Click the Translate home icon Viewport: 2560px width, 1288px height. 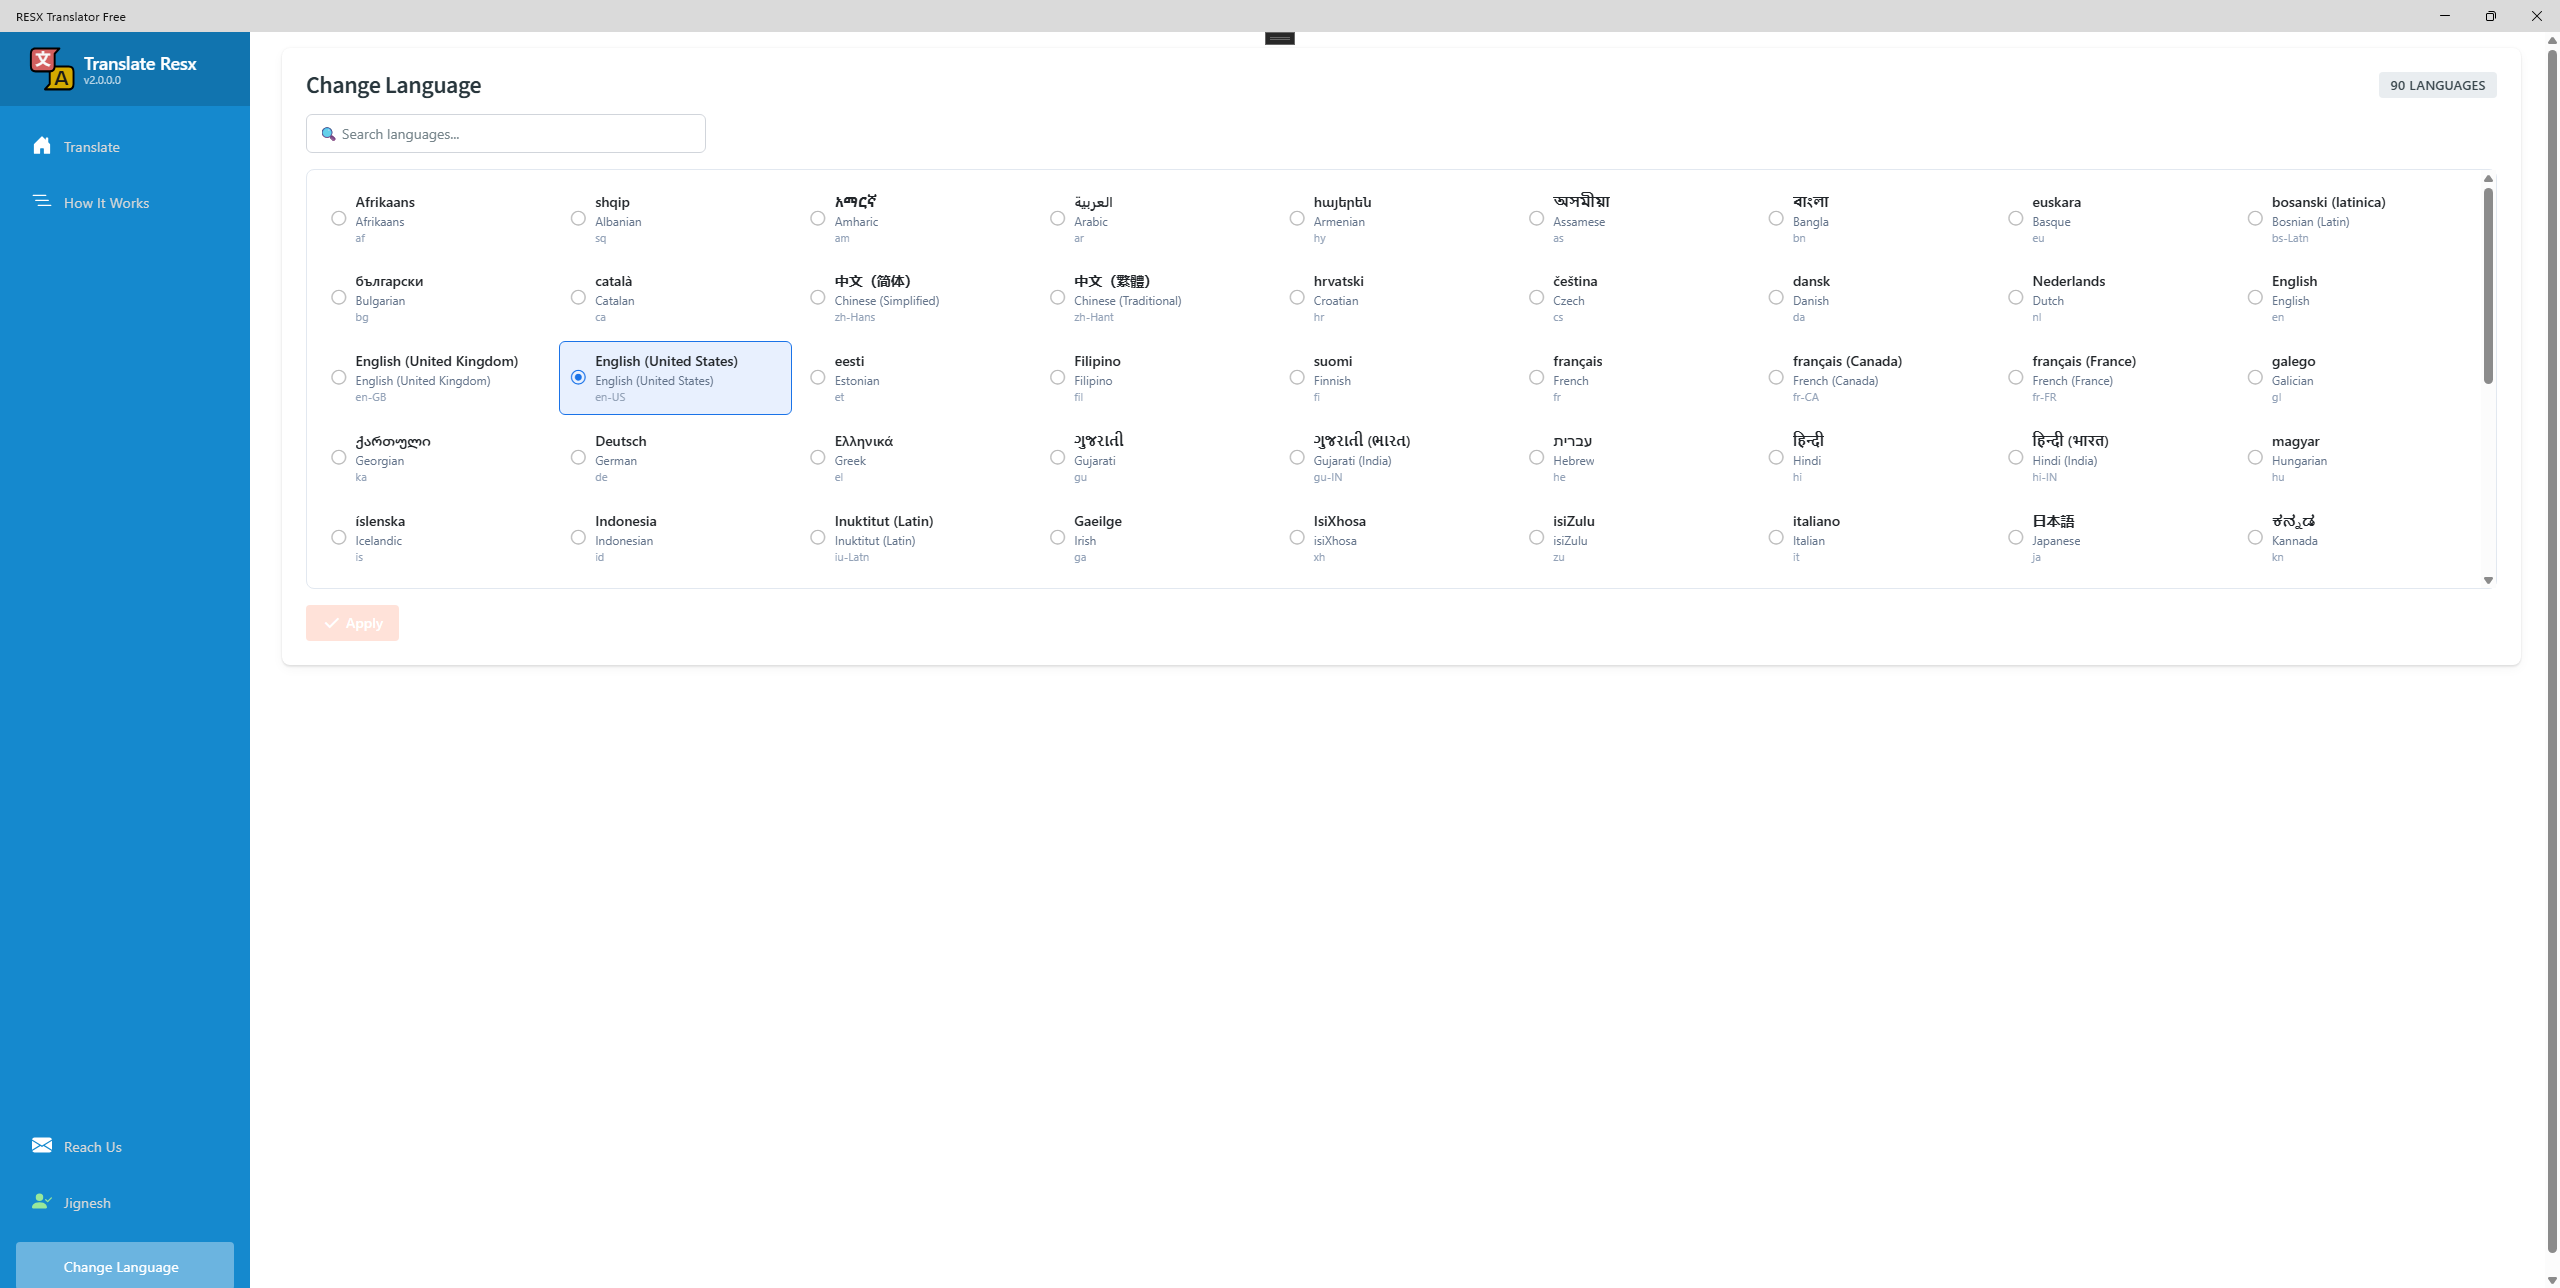point(42,146)
